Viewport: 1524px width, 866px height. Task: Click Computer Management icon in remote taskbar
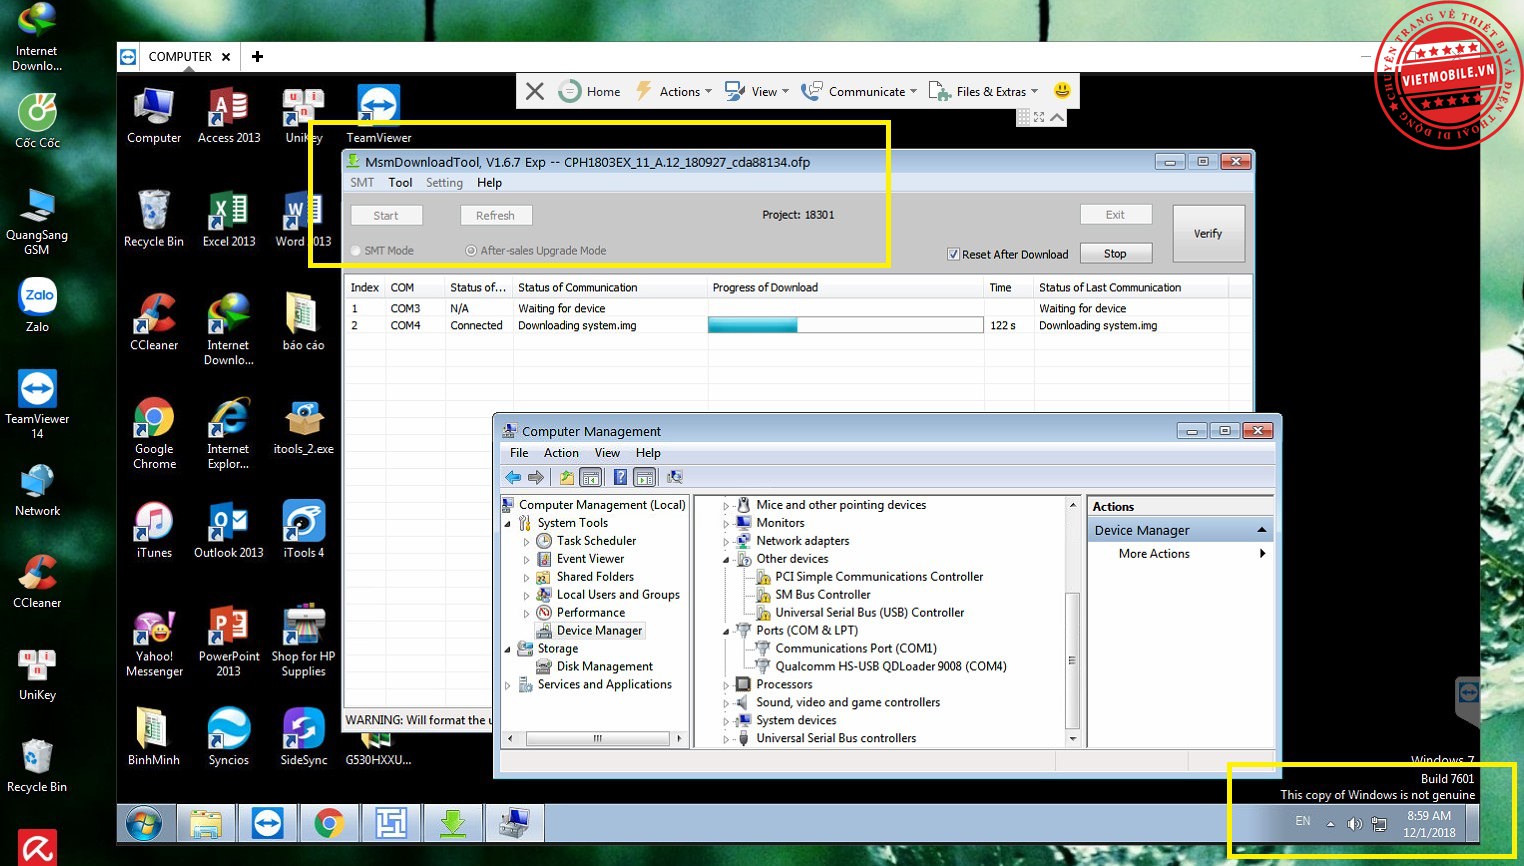click(x=514, y=823)
